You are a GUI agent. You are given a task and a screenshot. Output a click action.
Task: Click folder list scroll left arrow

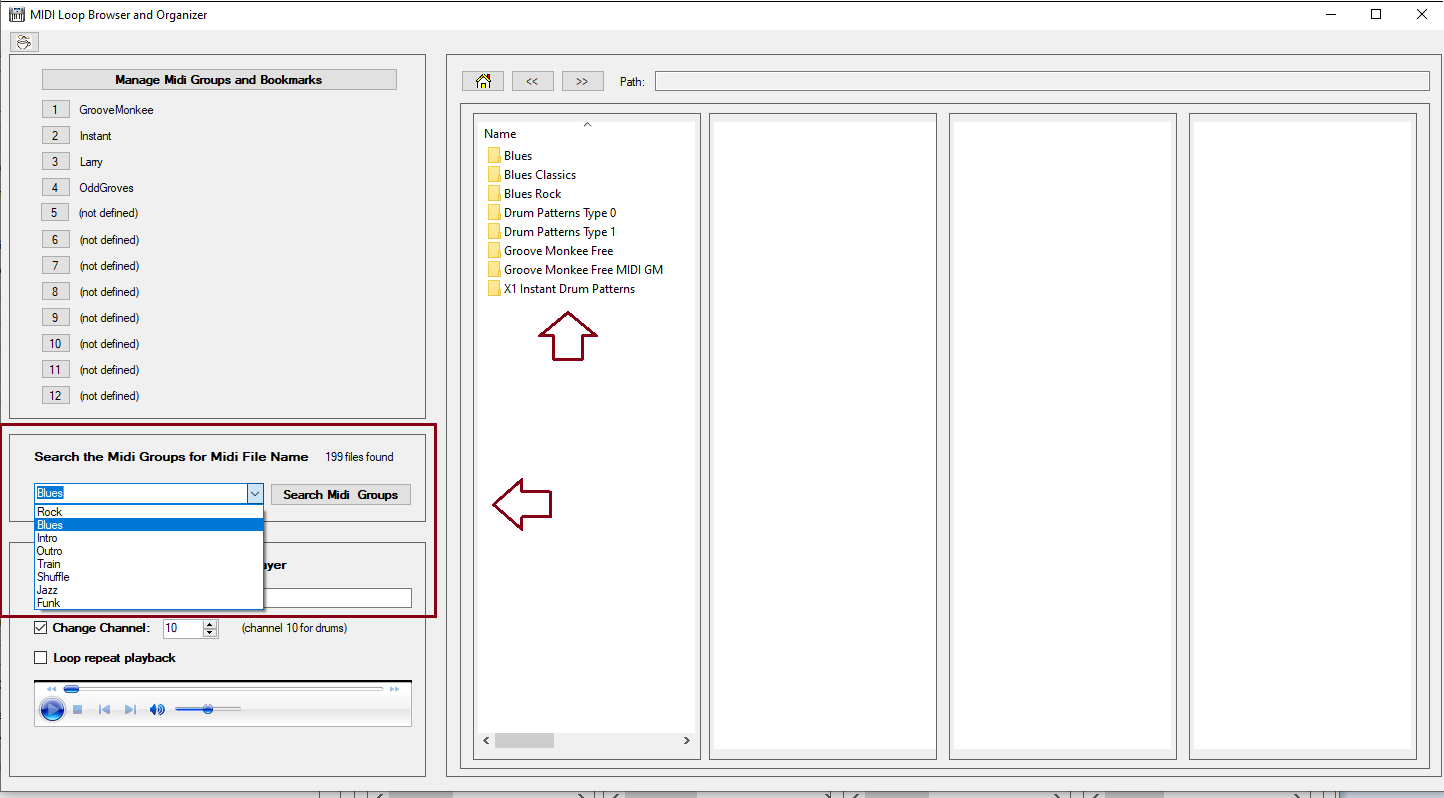pyautogui.click(x=487, y=741)
